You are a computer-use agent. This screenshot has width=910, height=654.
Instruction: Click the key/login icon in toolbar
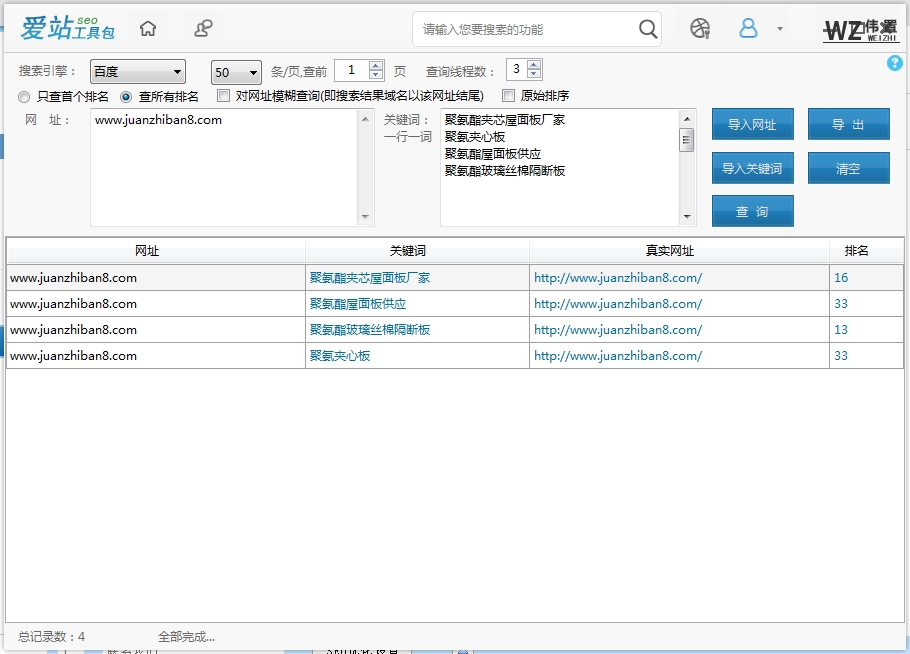pos(202,28)
